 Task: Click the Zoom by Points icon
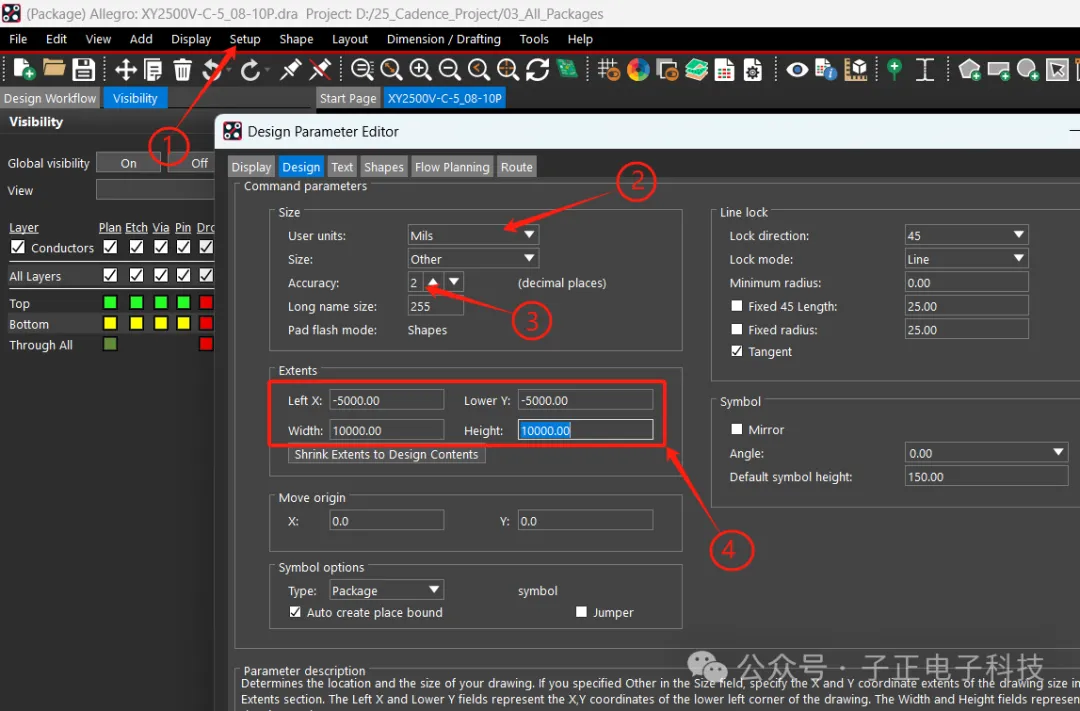click(x=362, y=70)
